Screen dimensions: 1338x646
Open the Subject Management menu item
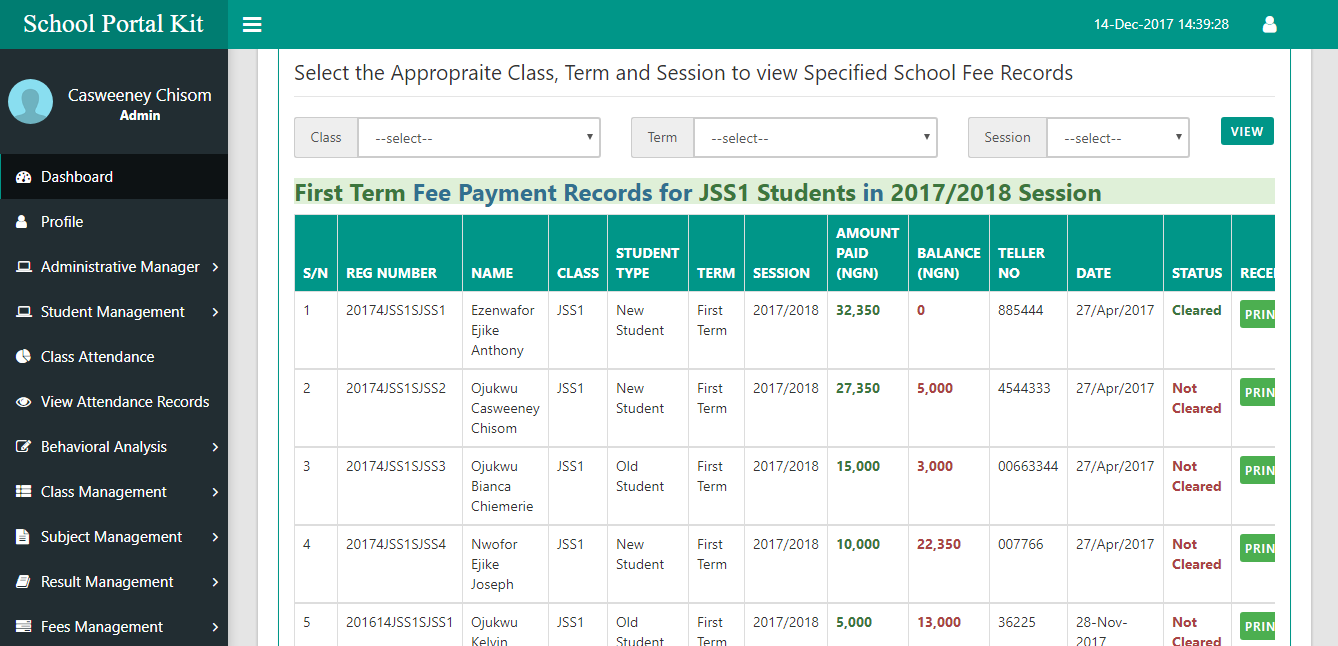pos(111,537)
